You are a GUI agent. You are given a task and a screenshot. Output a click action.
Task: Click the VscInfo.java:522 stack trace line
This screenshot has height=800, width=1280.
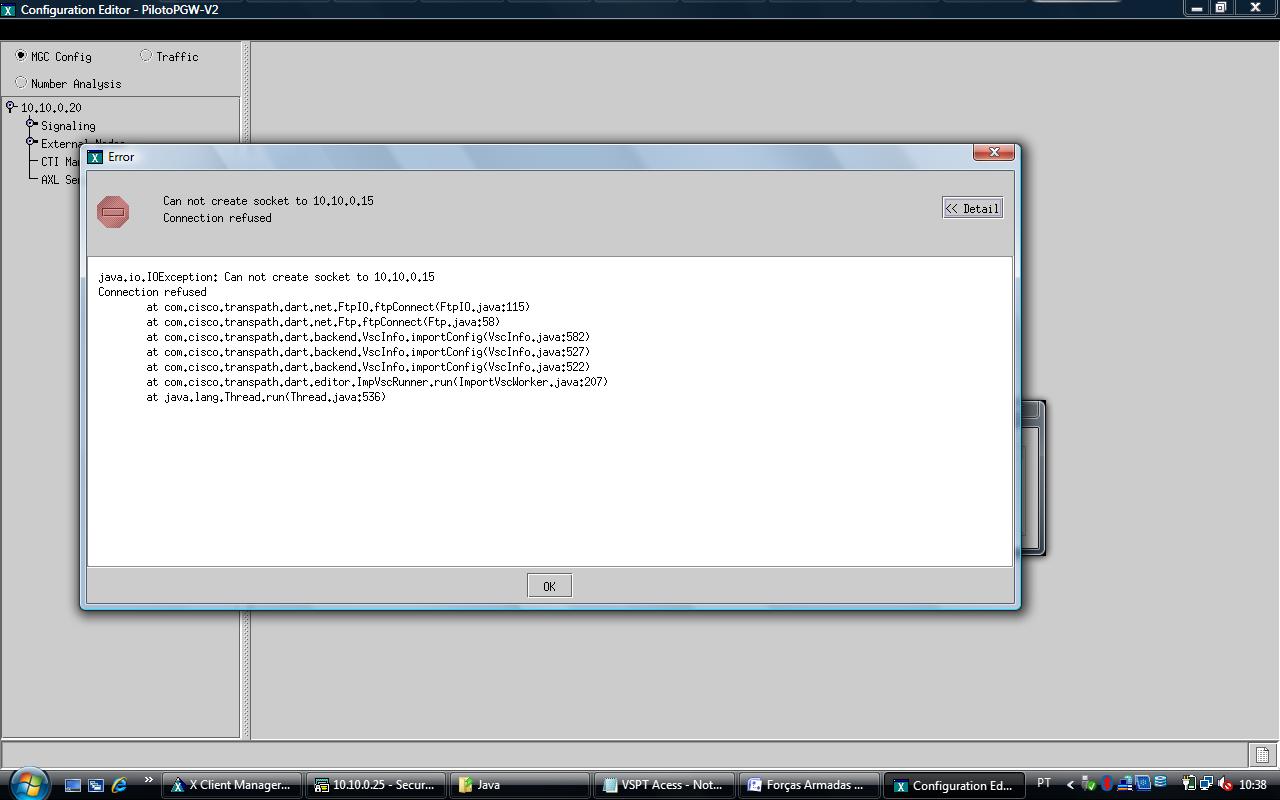tap(368, 367)
